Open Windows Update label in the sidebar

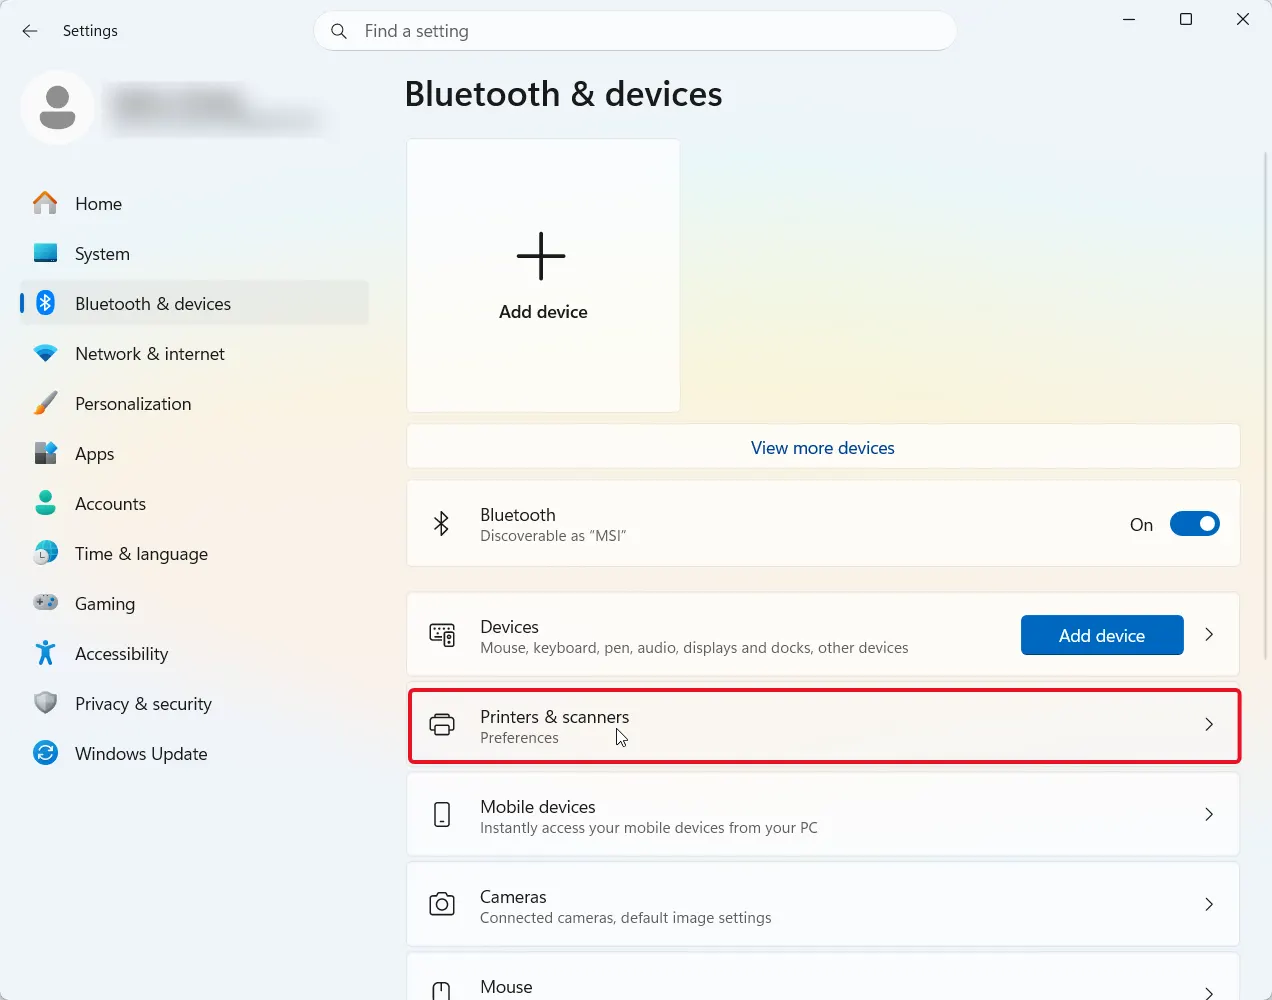coord(141,754)
